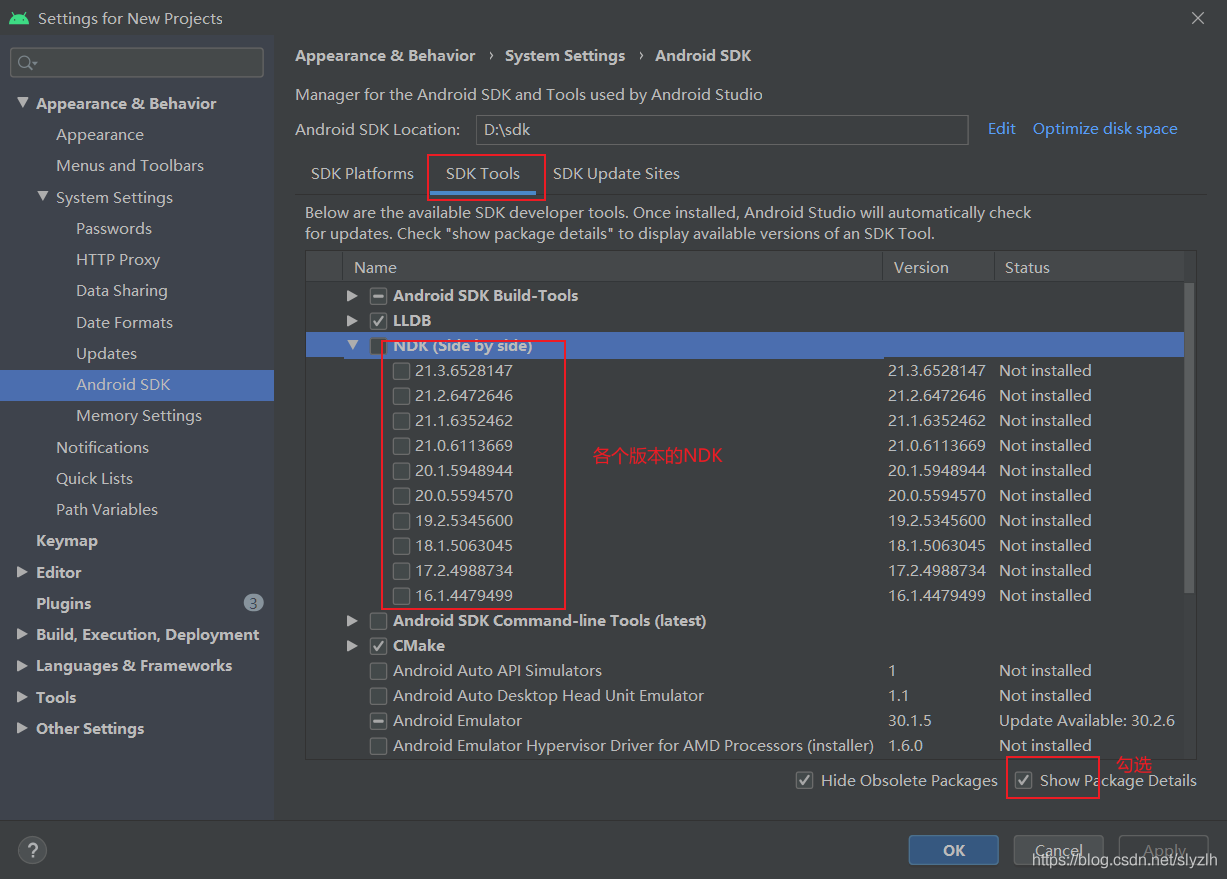Open HTTP Proxy settings
Image resolution: width=1227 pixels, height=879 pixels.
click(118, 260)
